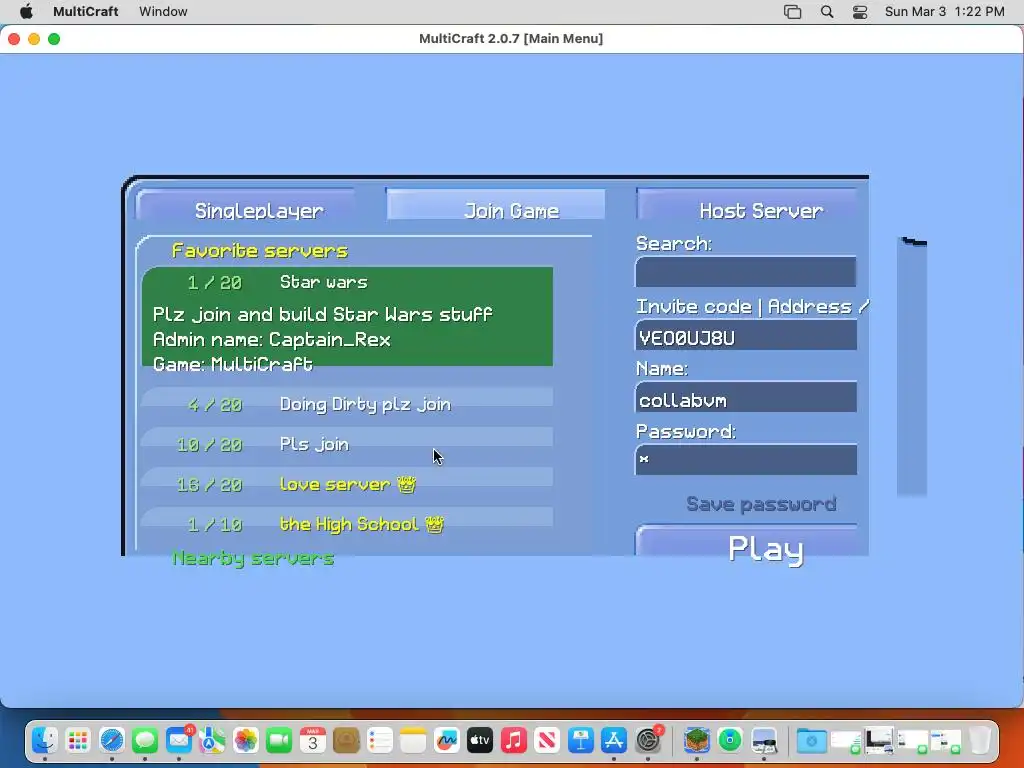Viewport: 1024px width, 768px height.
Task: Open Launchpad in the dock
Action: (x=78, y=740)
